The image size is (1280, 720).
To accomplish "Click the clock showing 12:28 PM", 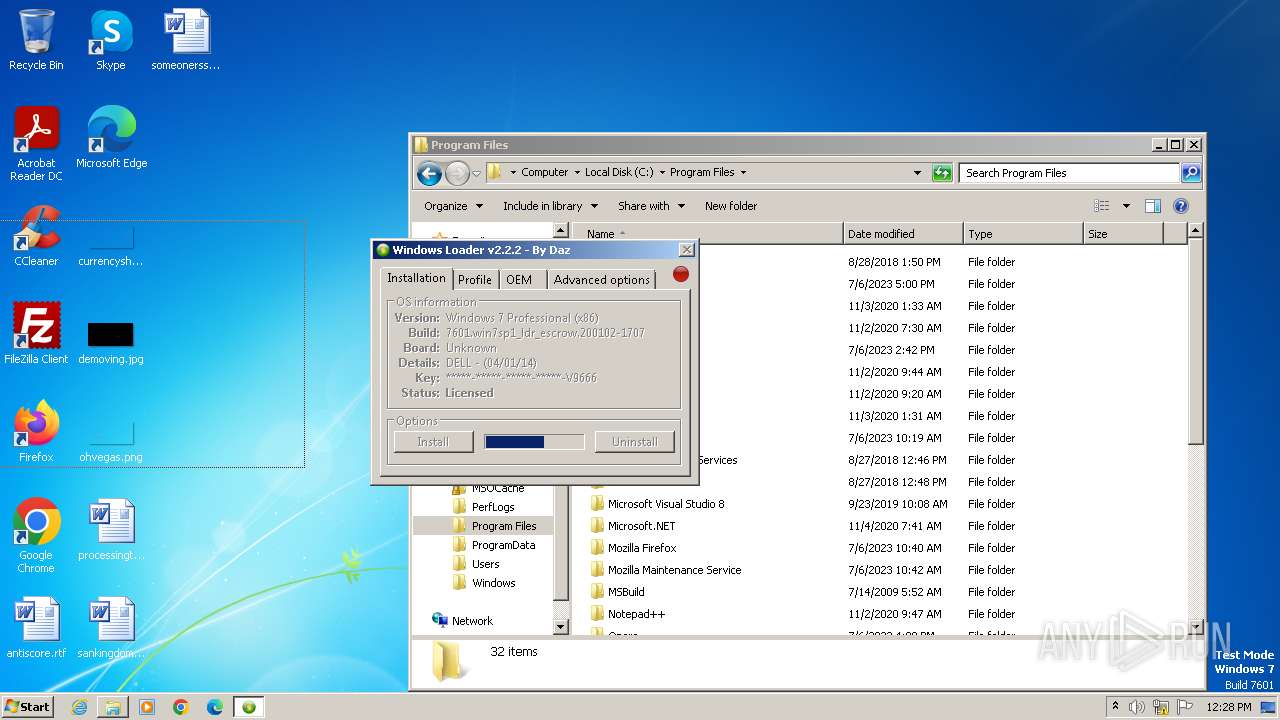I will (1229, 707).
